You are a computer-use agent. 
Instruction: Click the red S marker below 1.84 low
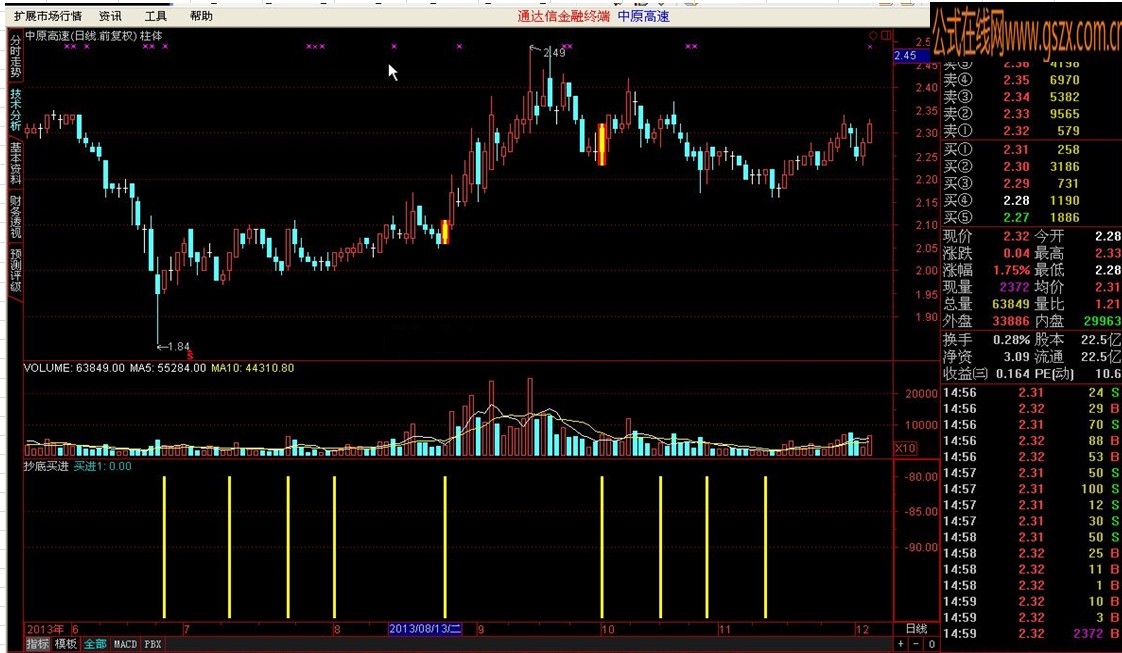point(189,354)
